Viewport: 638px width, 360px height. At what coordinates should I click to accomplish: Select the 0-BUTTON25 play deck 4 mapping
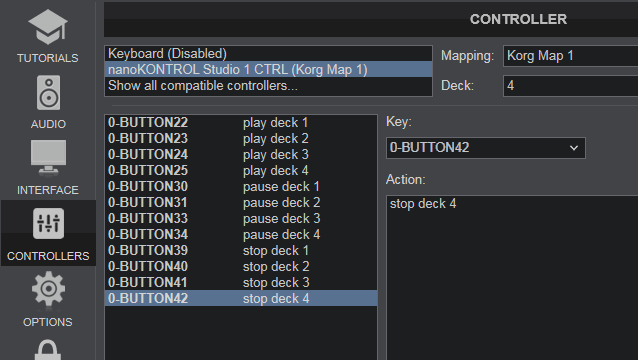(x=241, y=171)
